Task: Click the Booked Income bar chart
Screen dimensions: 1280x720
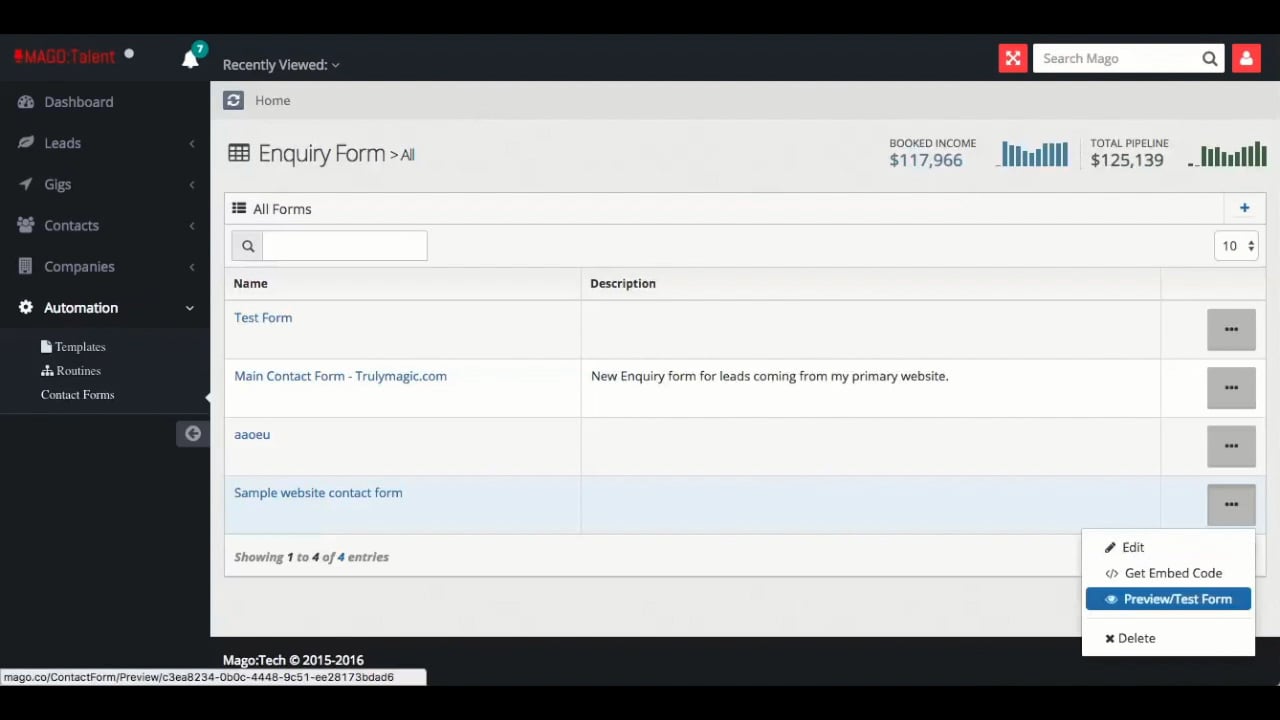Action: pyautogui.click(x=1034, y=155)
